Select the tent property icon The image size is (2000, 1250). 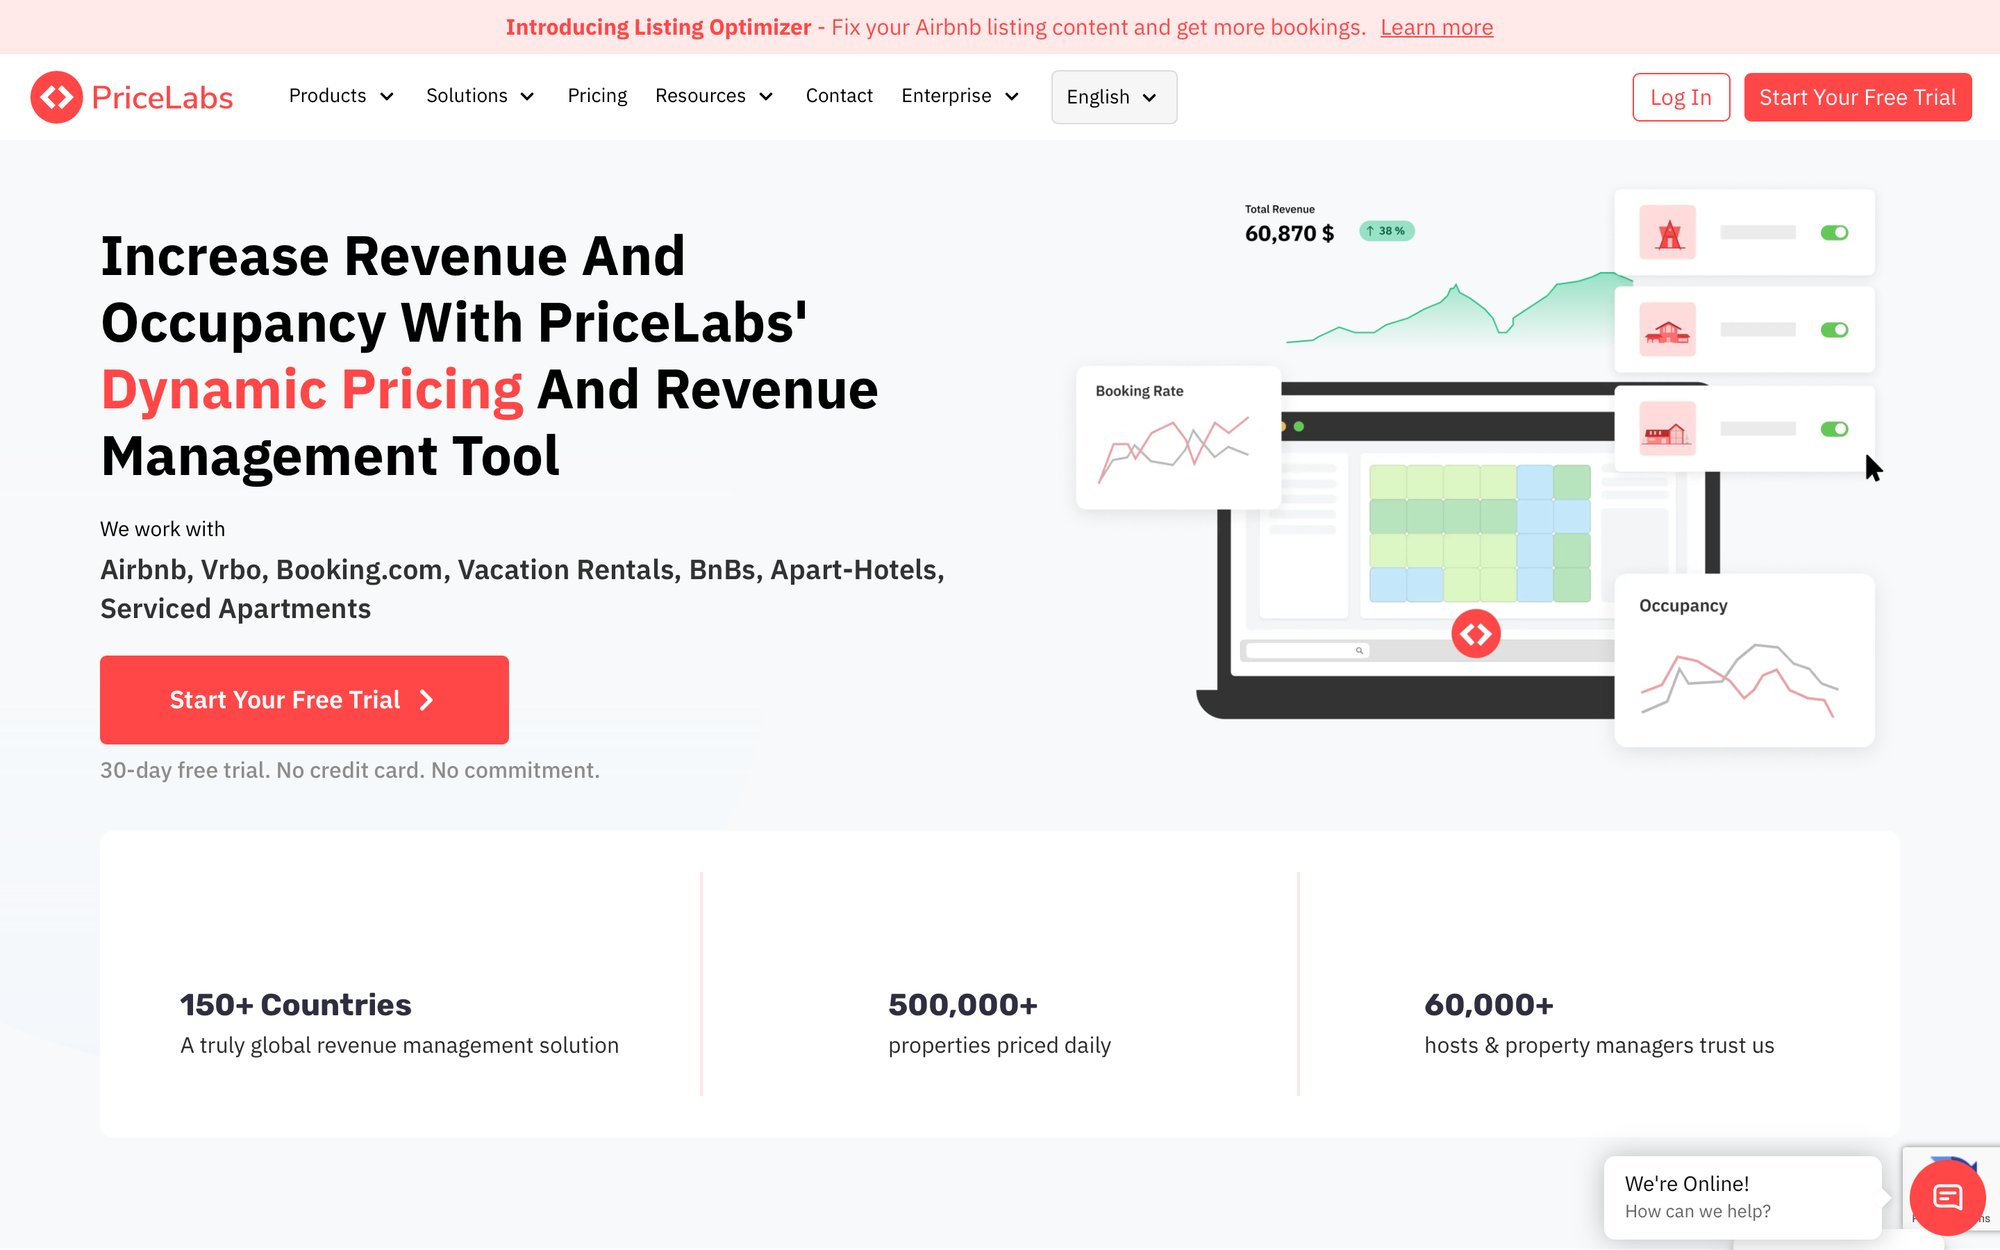[x=1667, y=231]
